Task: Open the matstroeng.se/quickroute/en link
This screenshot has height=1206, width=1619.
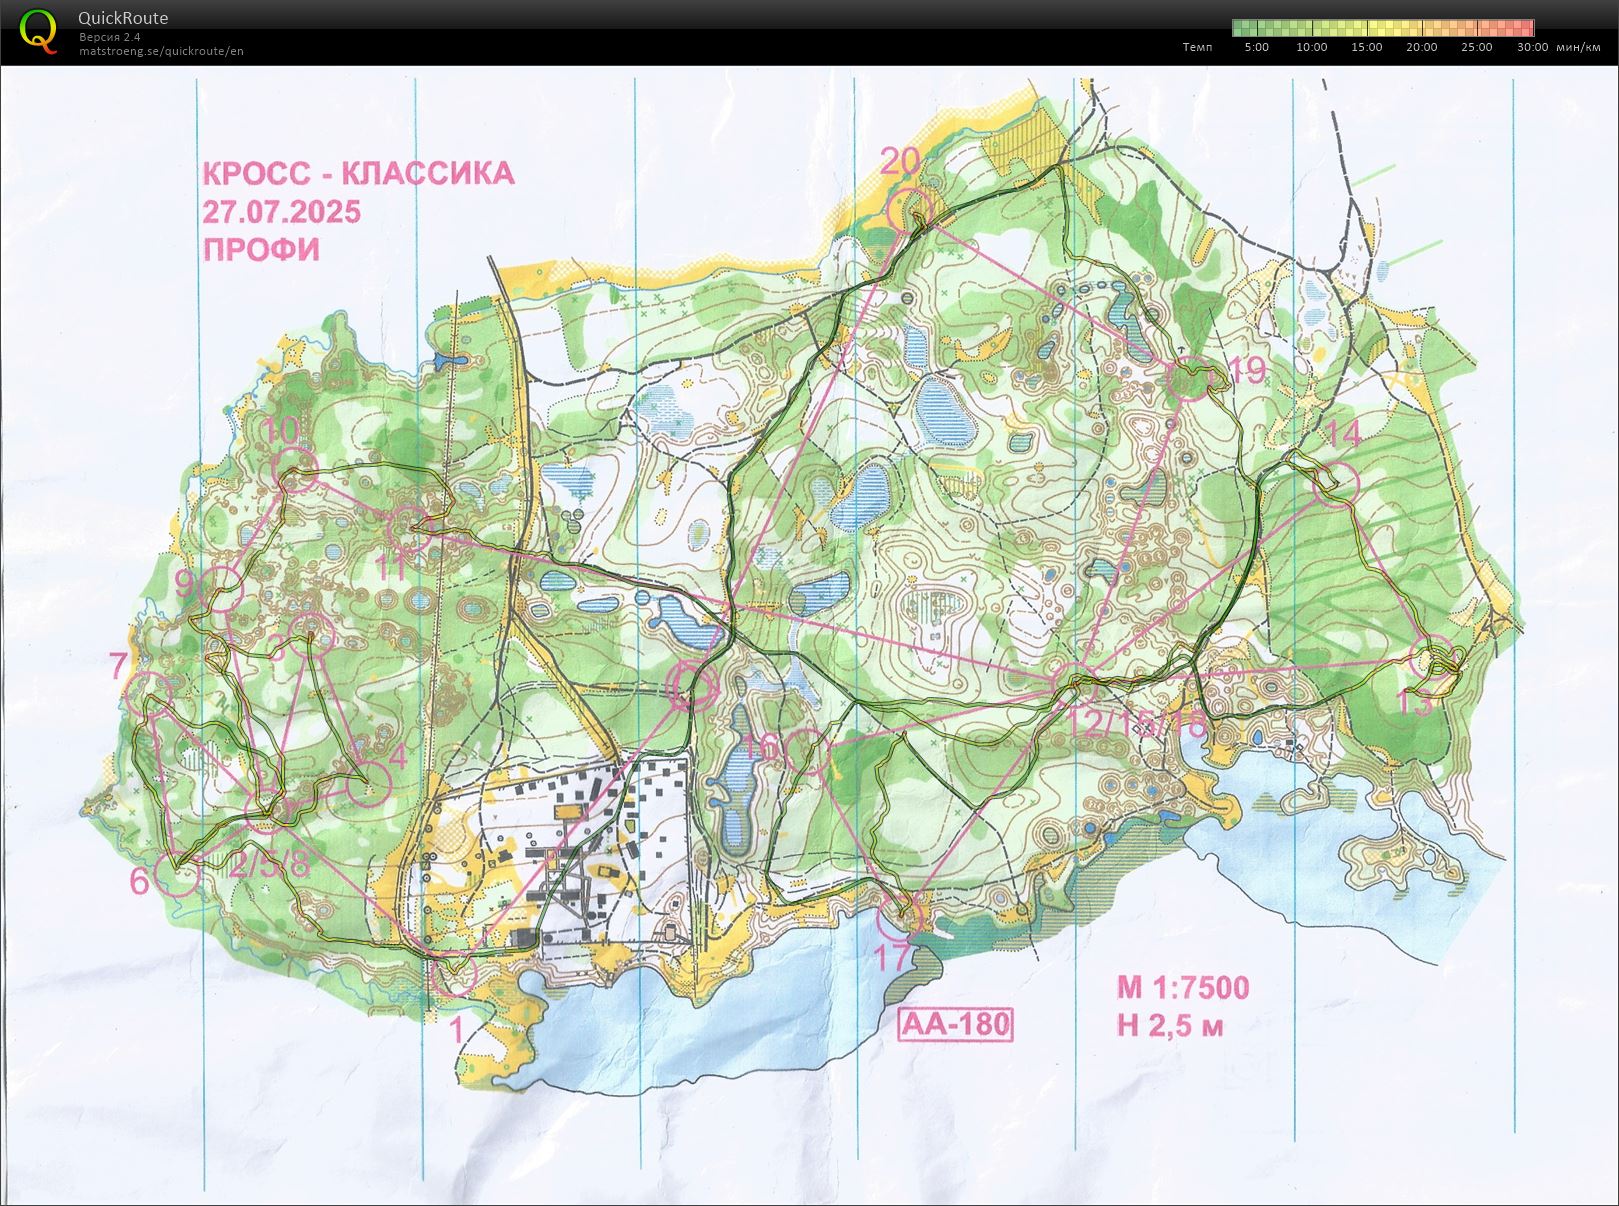Action: tap(161, 51)
